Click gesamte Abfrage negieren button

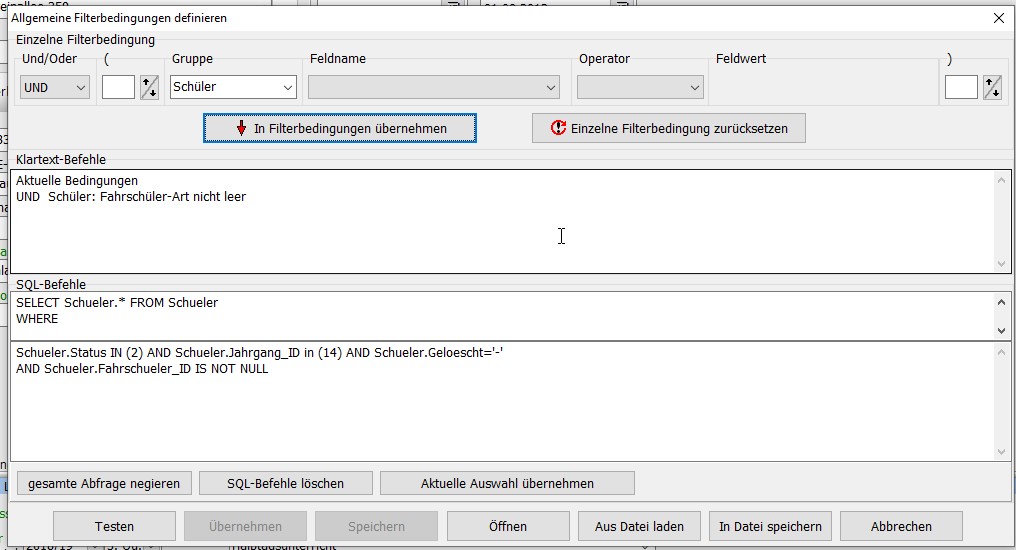(x=104, y=483)
